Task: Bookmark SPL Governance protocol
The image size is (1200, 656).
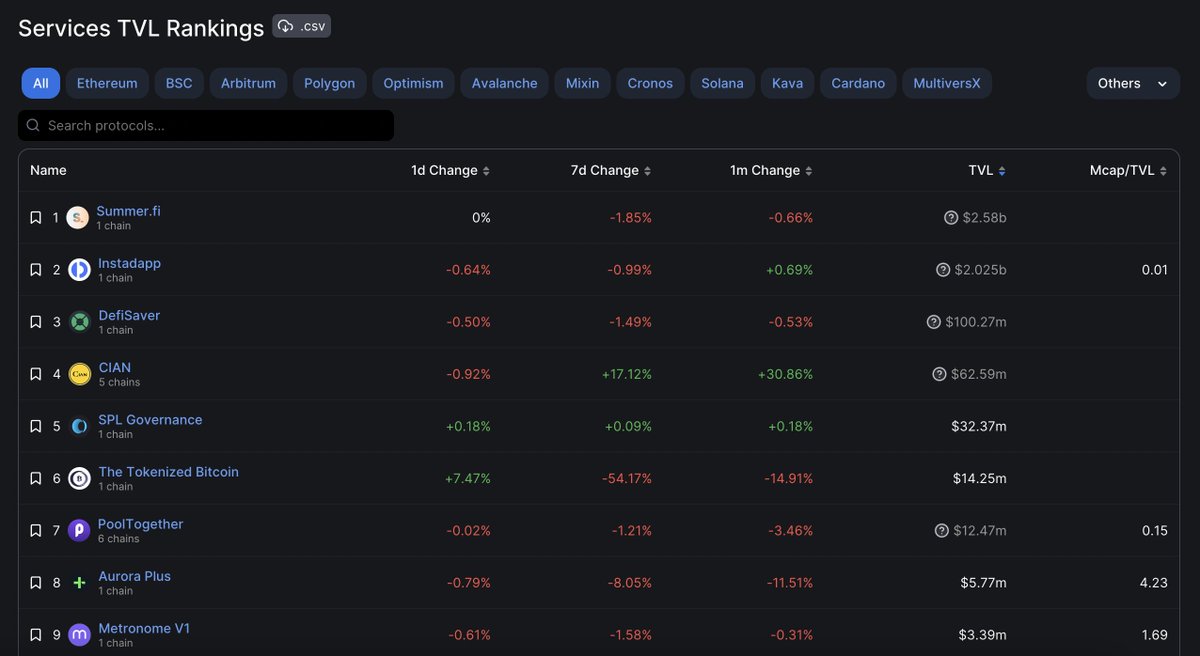Action: click(36, 426)
